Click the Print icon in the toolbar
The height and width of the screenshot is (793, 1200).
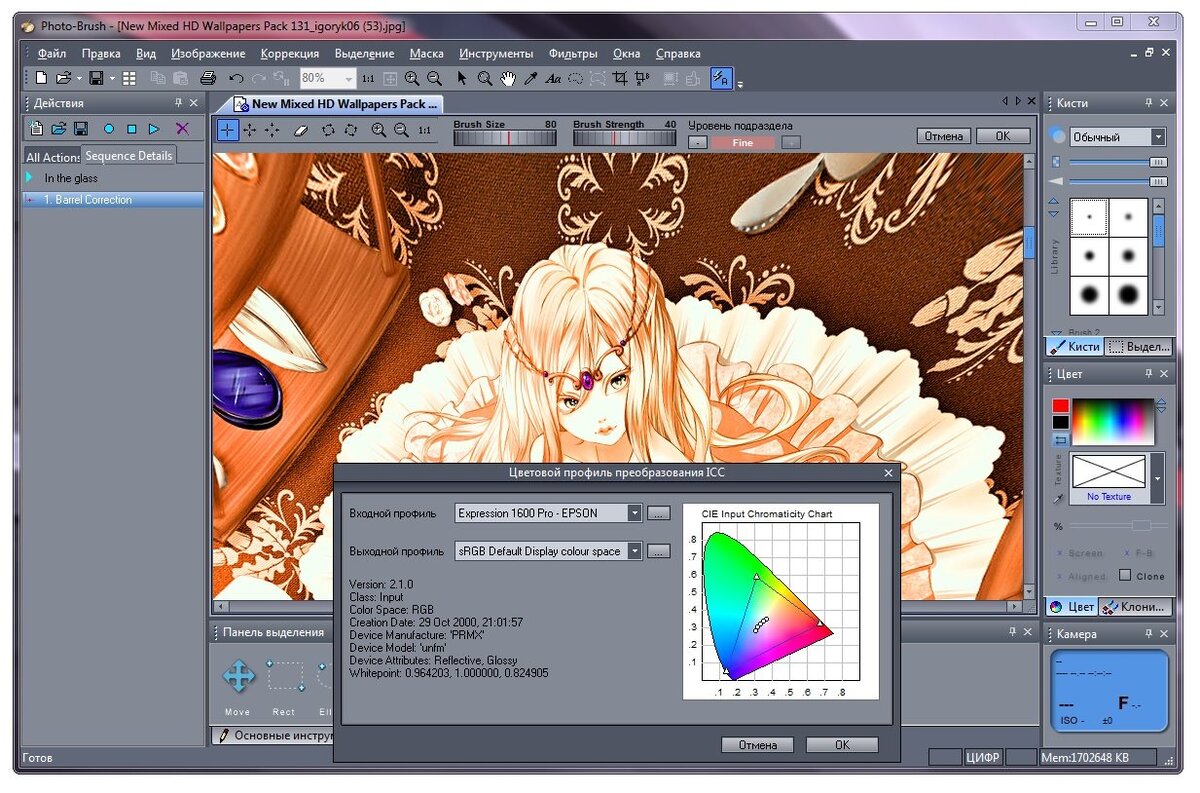pos(208,78)
